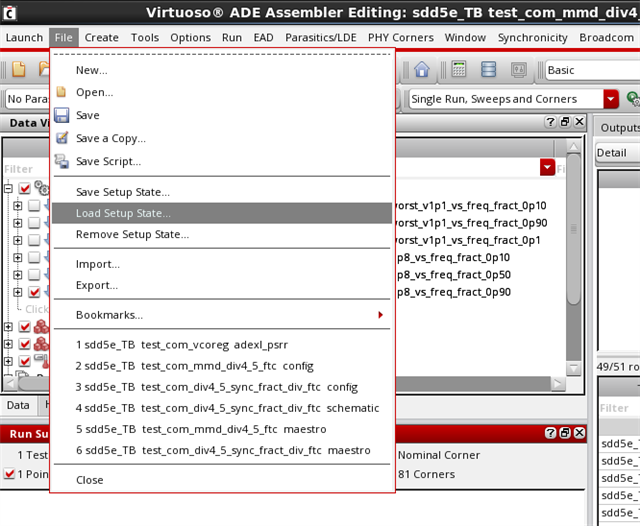
Task: Check the first unchecked test checkbox
Action: (34, 206)
